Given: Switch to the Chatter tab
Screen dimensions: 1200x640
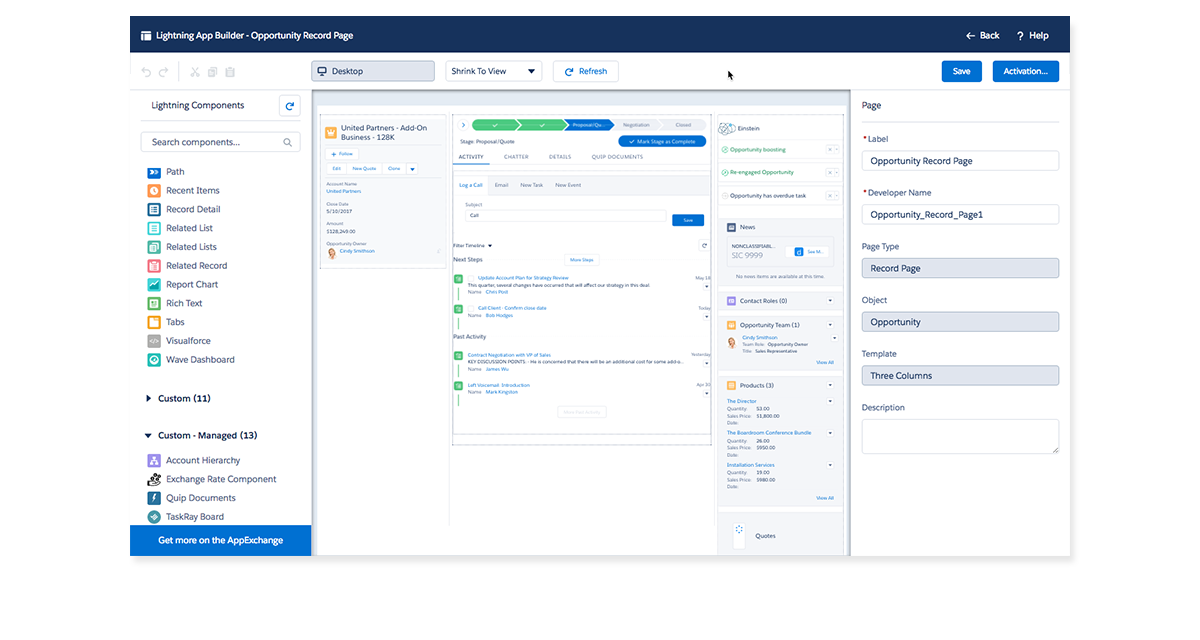Looking at the screenshot, I should pyautogui.click(x=516, y=157).
